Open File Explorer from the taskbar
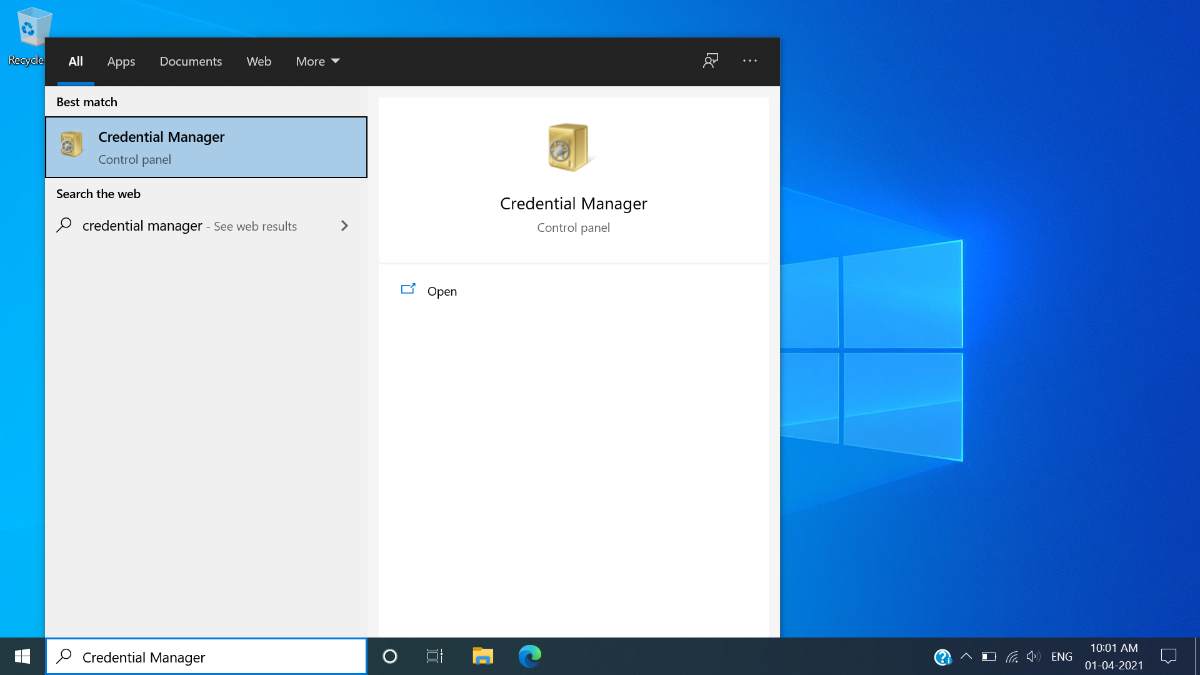Viewport: 1200px width, 675px height. tap(483, 657)
